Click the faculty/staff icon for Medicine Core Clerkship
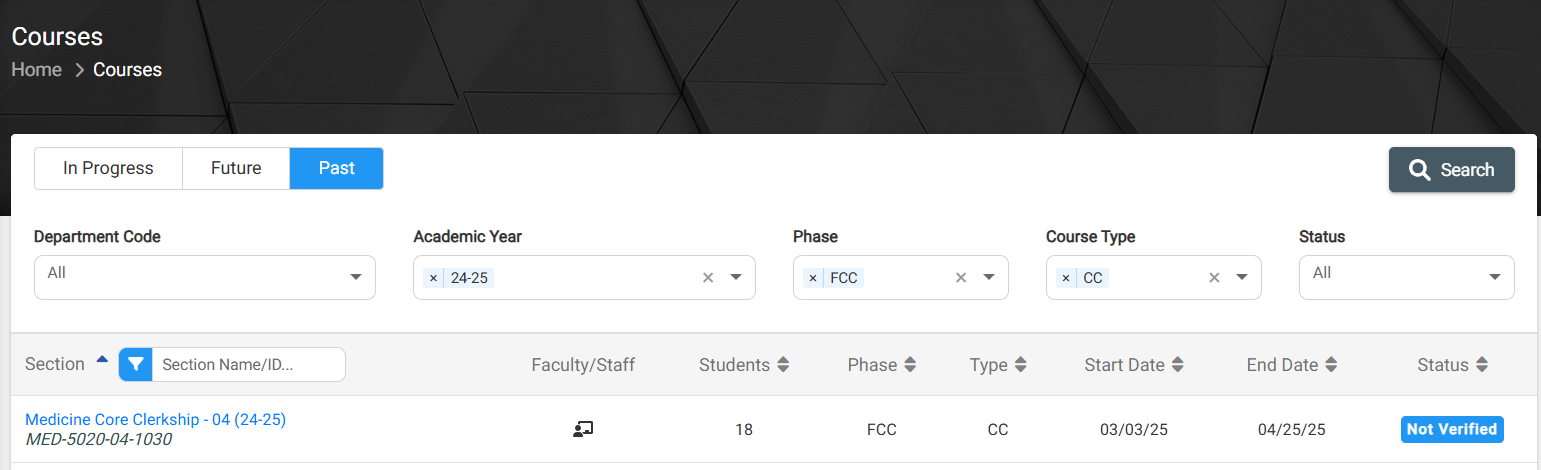The width and height of the screenshot is (1541, 470). pos(583,429)
